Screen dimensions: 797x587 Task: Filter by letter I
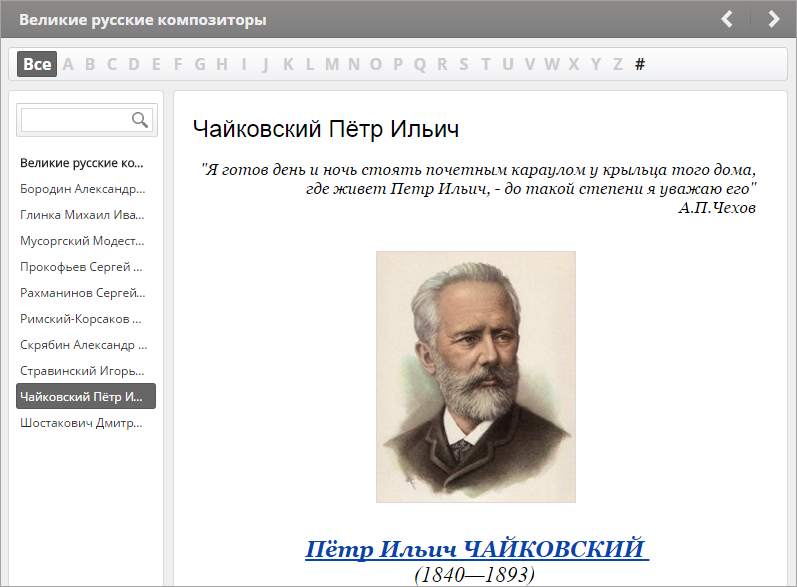244,64
